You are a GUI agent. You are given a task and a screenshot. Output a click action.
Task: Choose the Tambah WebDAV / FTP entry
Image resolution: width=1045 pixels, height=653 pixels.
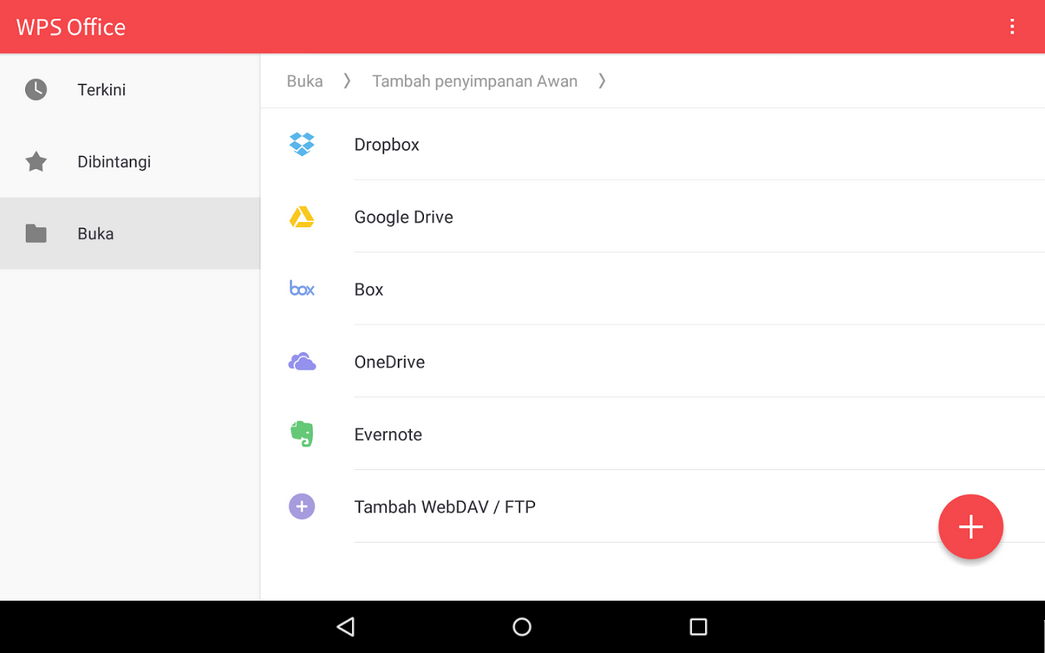point(445,507)
